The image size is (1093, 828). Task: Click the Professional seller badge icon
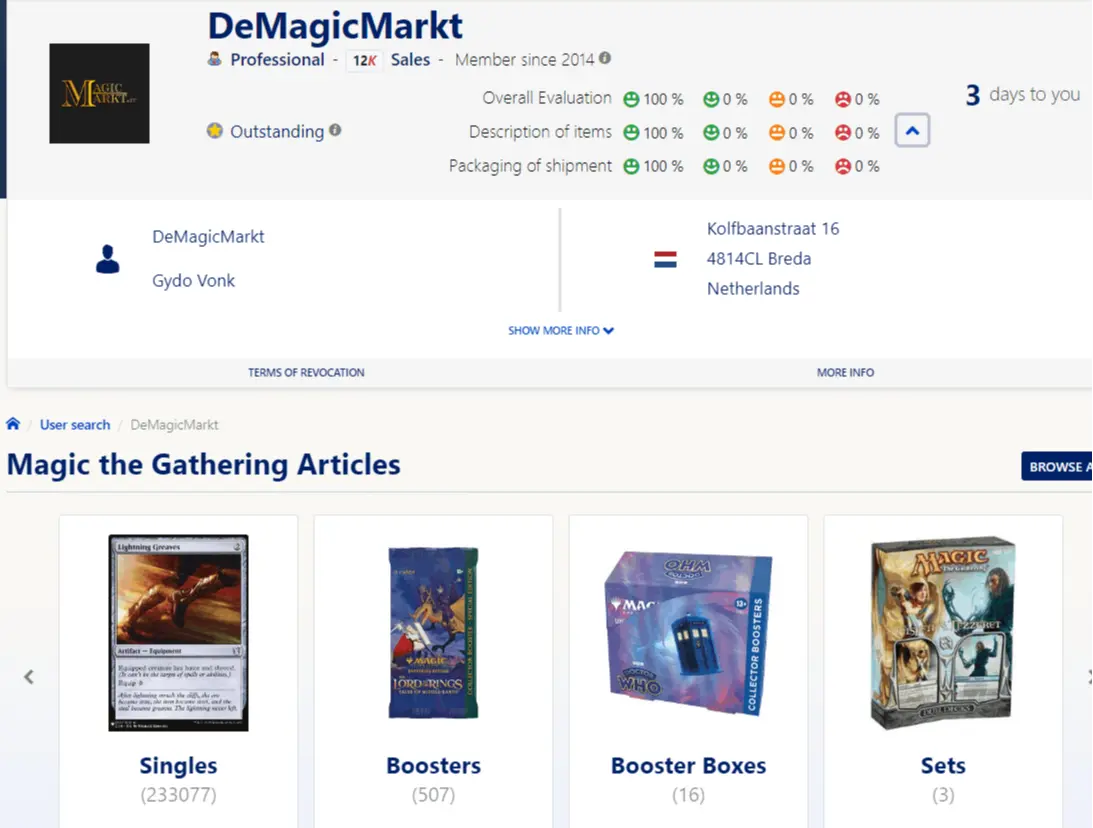coord(215,59)
